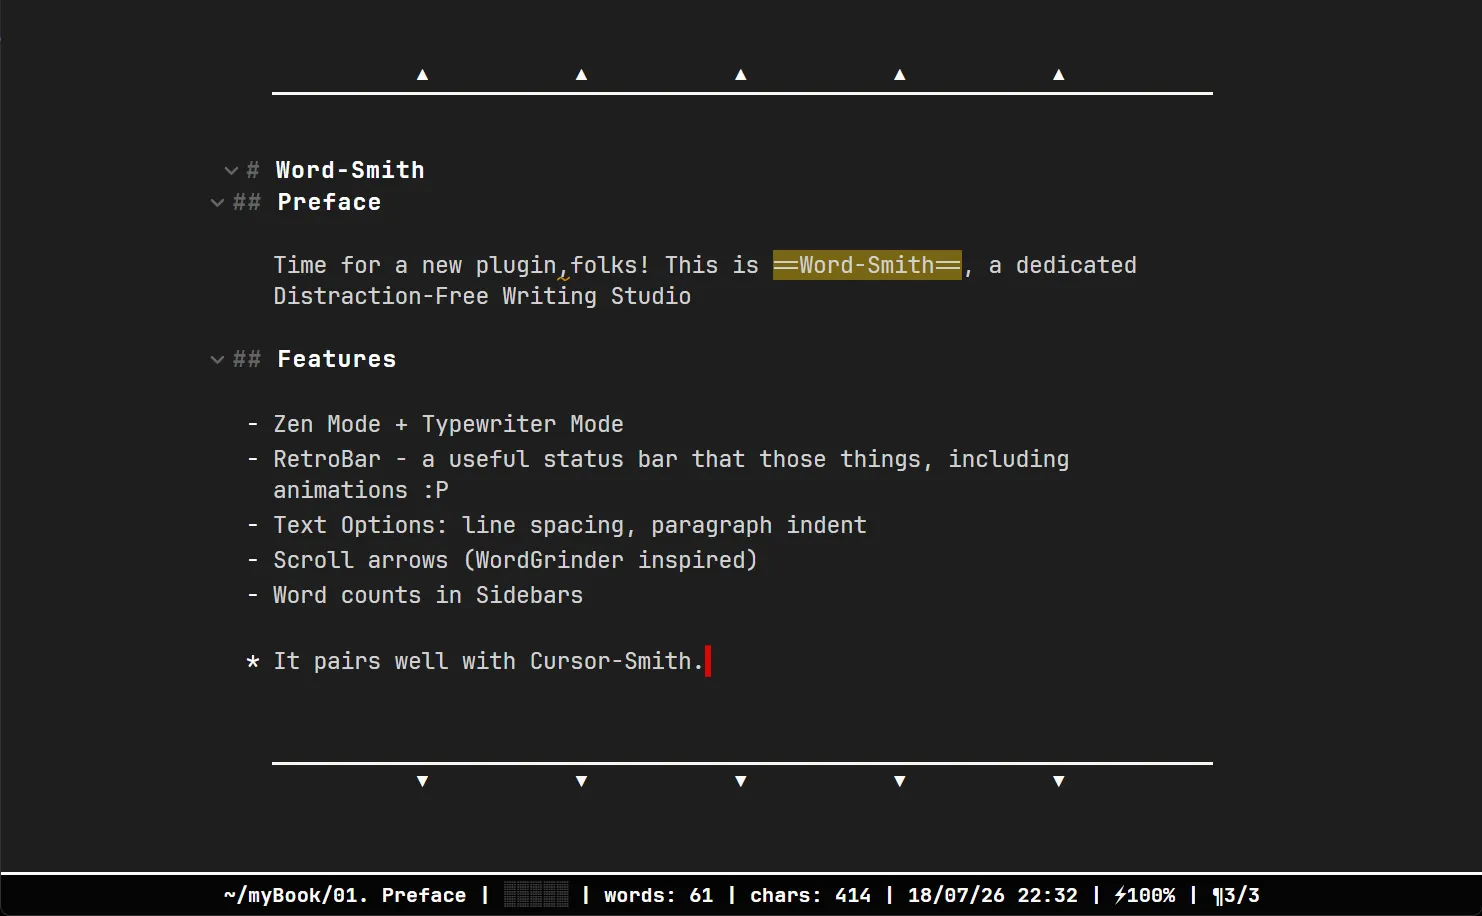Click the line Distraction-Free Writing Studio
Viewport: 1482px width, 916px height.
[482, 296]
